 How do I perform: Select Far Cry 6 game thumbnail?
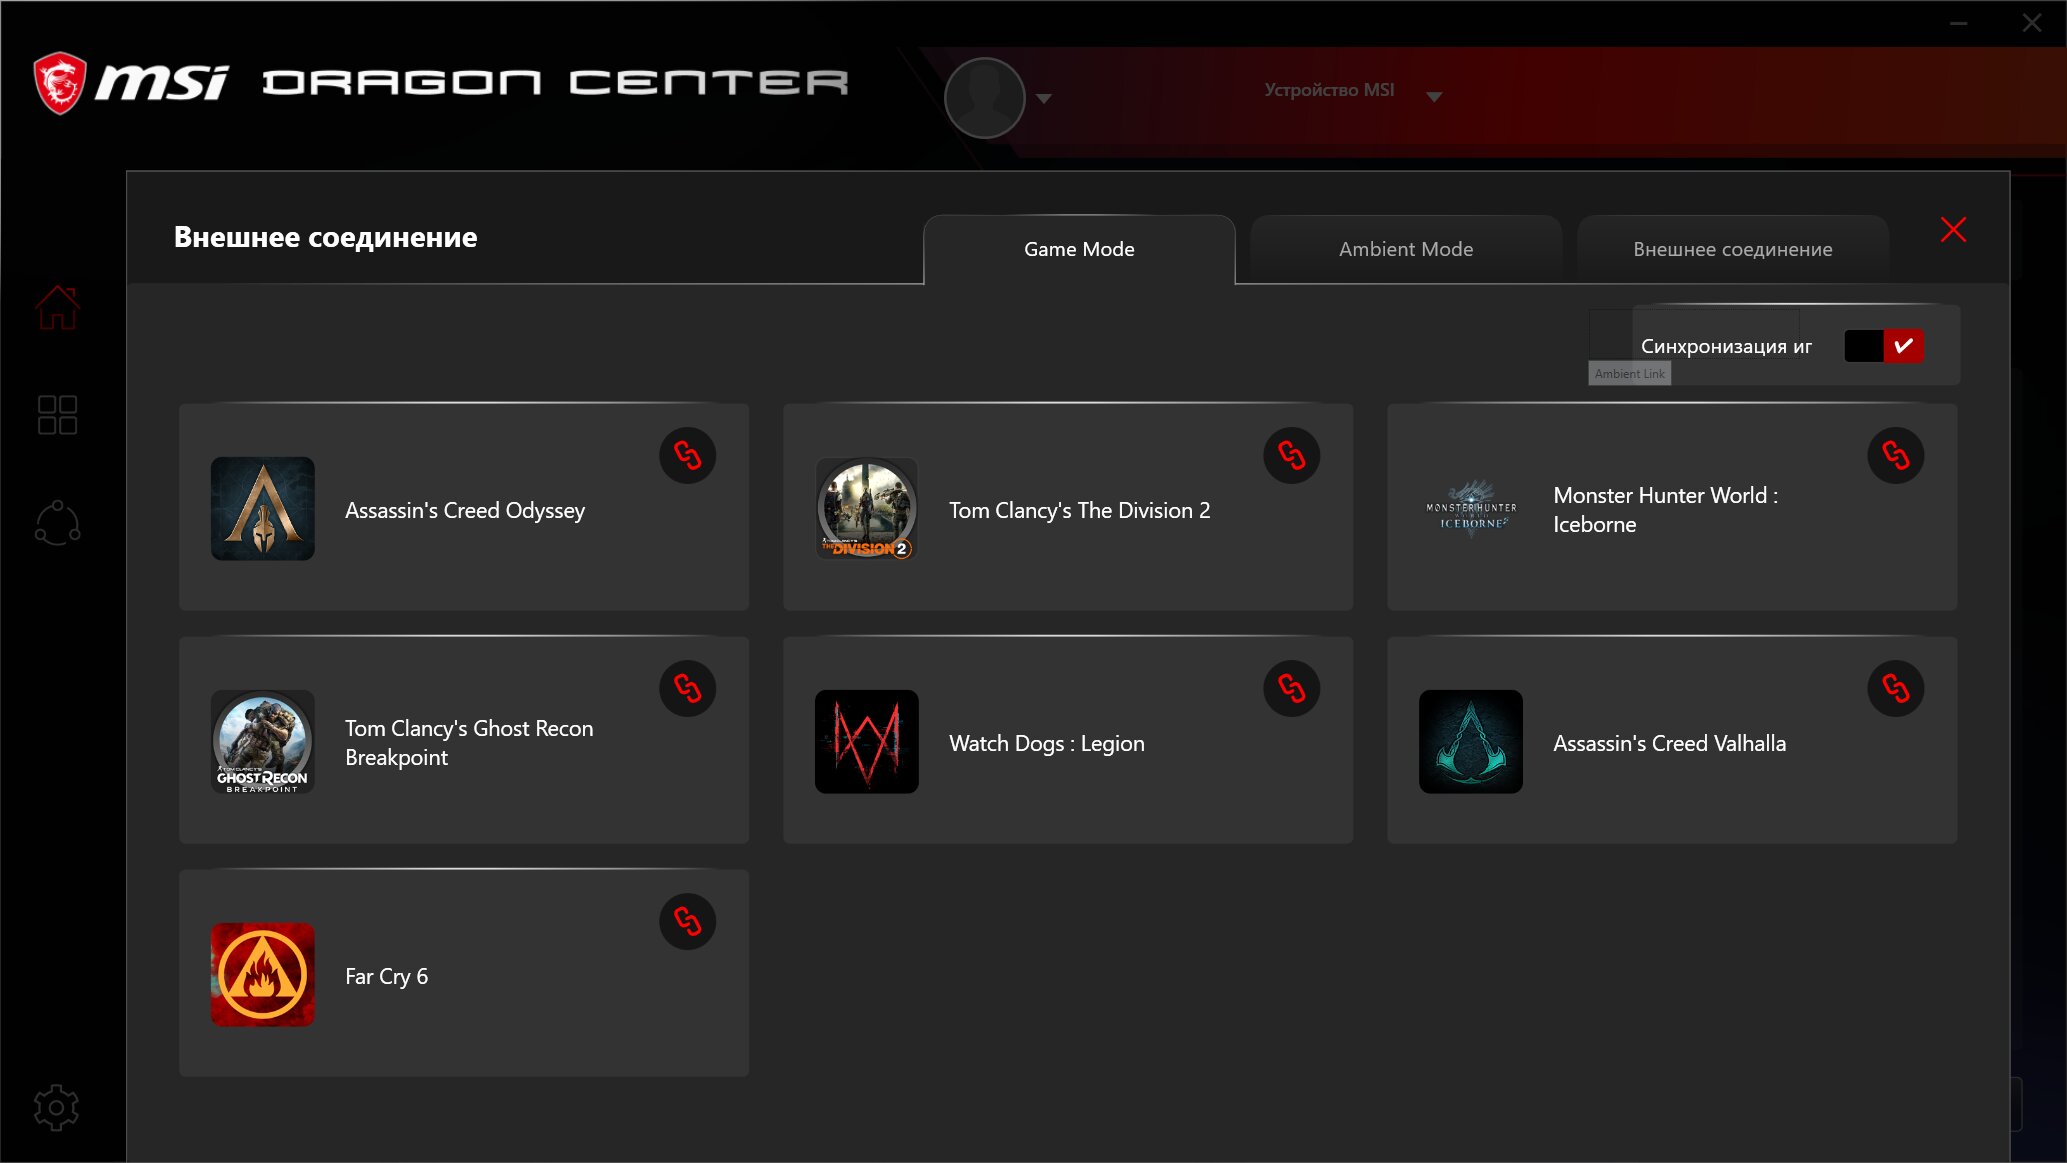[x=263, y=975]
